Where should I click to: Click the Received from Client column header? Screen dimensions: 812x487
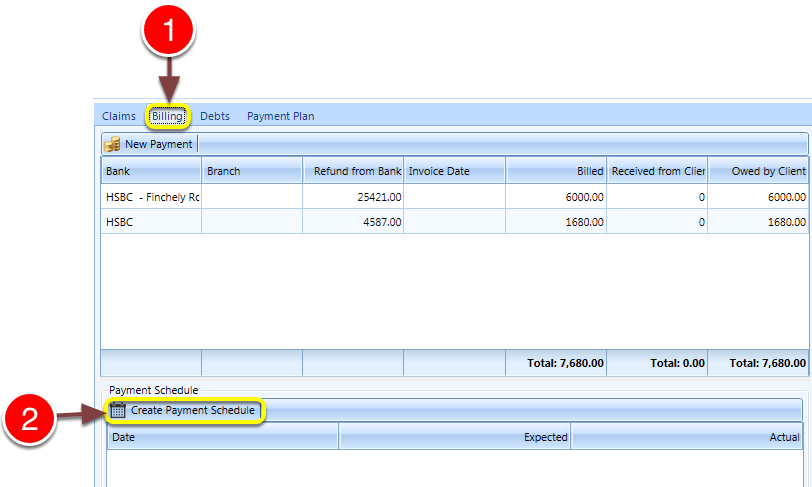point(657,171)
